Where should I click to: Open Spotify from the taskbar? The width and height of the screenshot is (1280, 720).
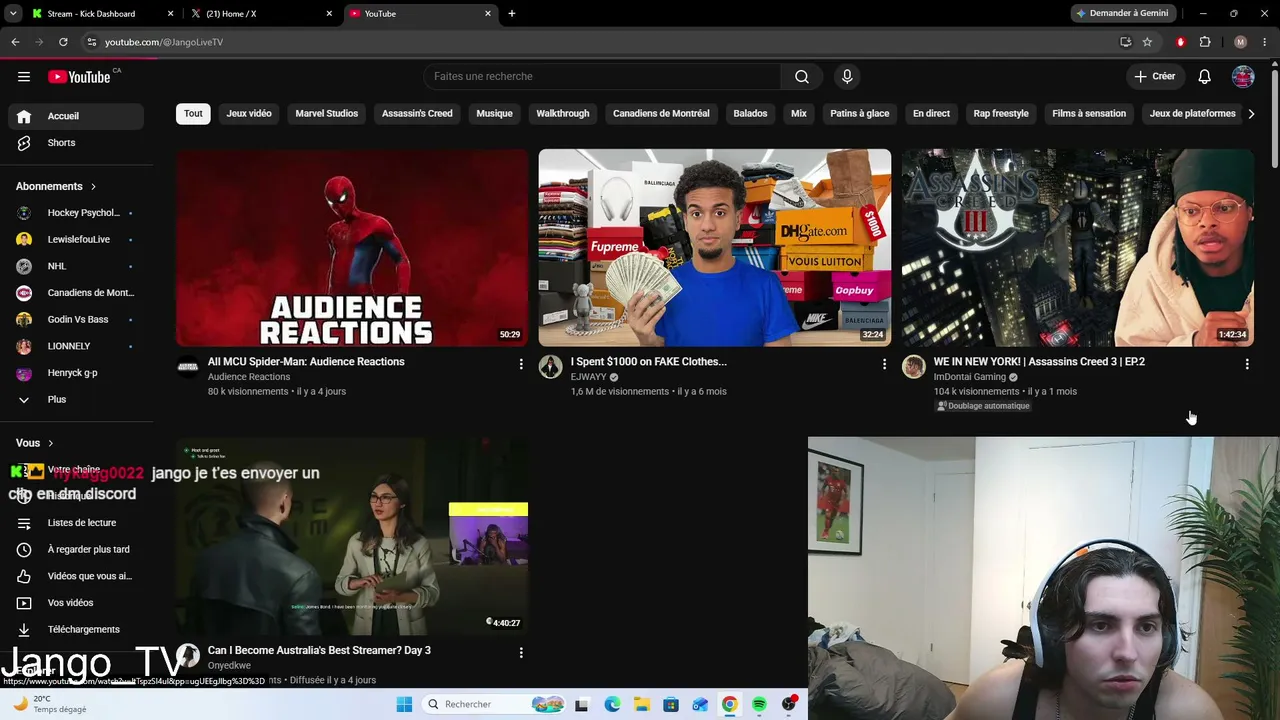759,704
